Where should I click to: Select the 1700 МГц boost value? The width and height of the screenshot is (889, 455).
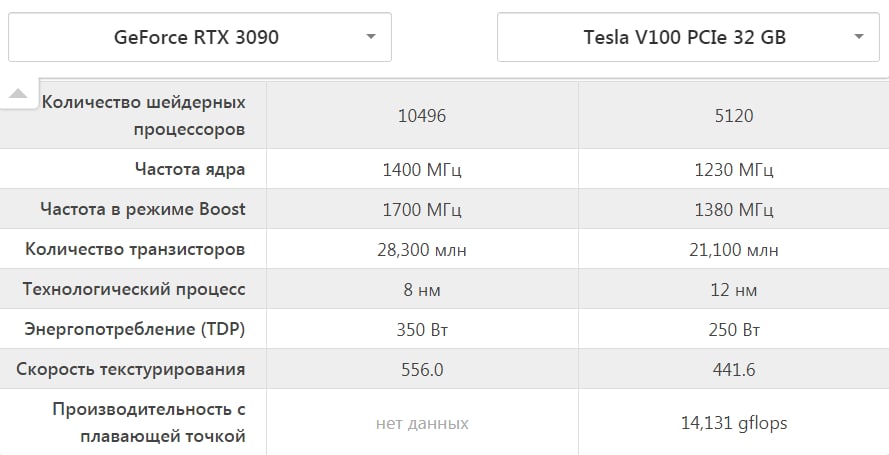(422, 210)
